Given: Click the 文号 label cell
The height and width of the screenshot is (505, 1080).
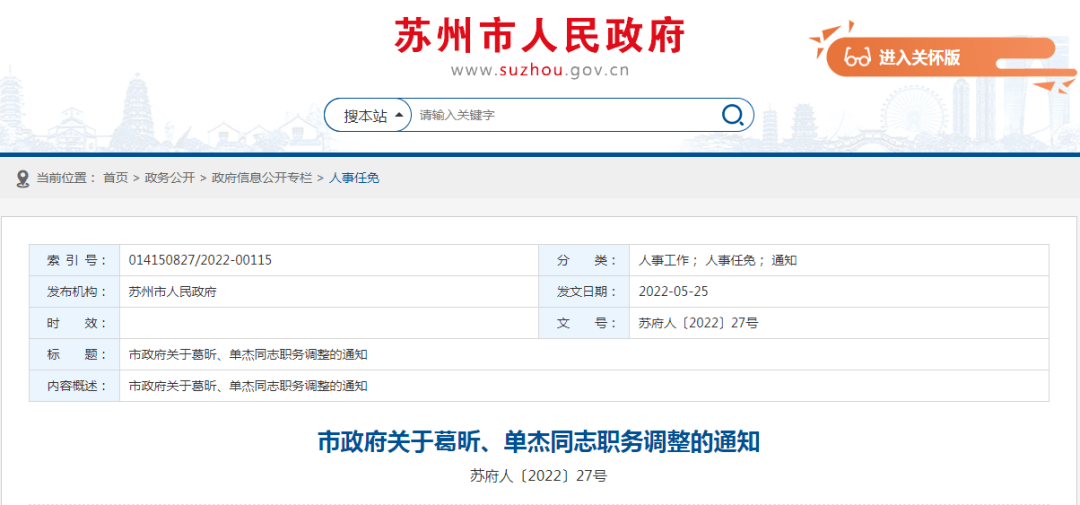Looking at the screenshot, I should point(584,323).
